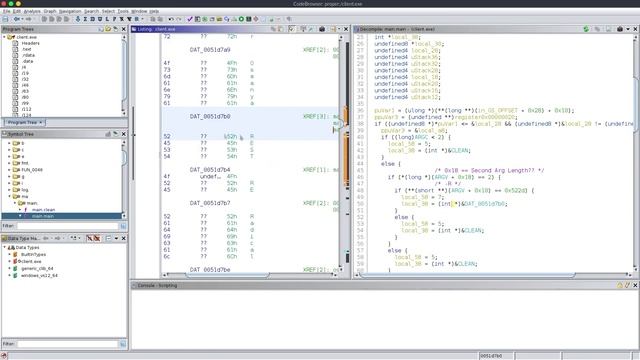Viewport: 640px width, 360px height.
Task: Collapse the client.exe root in Program Trees
Action: [x=4, y=37]
